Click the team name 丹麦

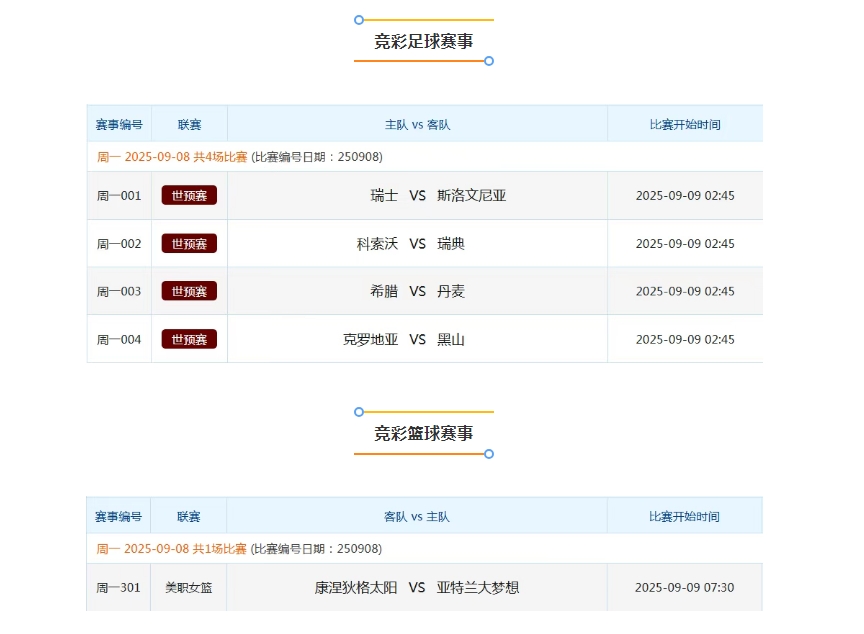[x=451, y=292]
